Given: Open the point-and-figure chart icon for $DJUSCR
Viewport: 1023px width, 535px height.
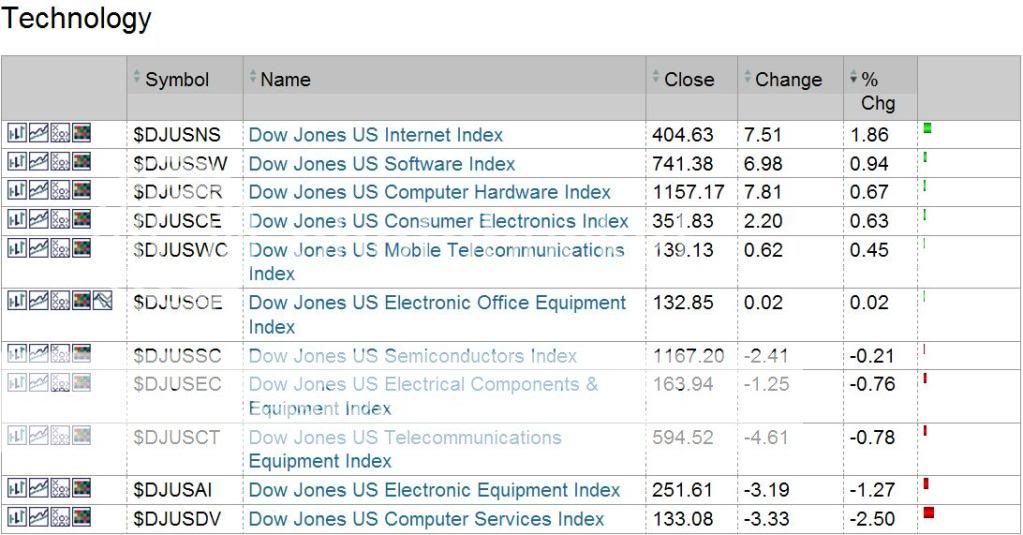Looking at the screenshot, I should [60, 189].
